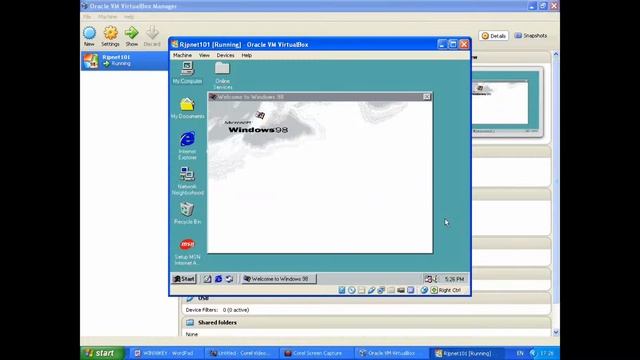Screen dimensions: 640x360
Task: Click the display monitor status bar icon
Action: pos(411,290)
